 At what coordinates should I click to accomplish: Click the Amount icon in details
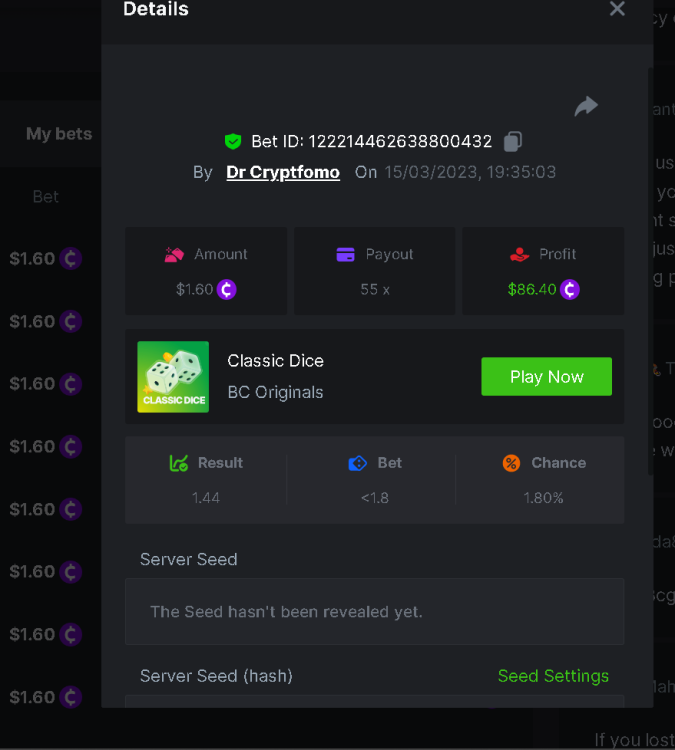tap(174, 254)
